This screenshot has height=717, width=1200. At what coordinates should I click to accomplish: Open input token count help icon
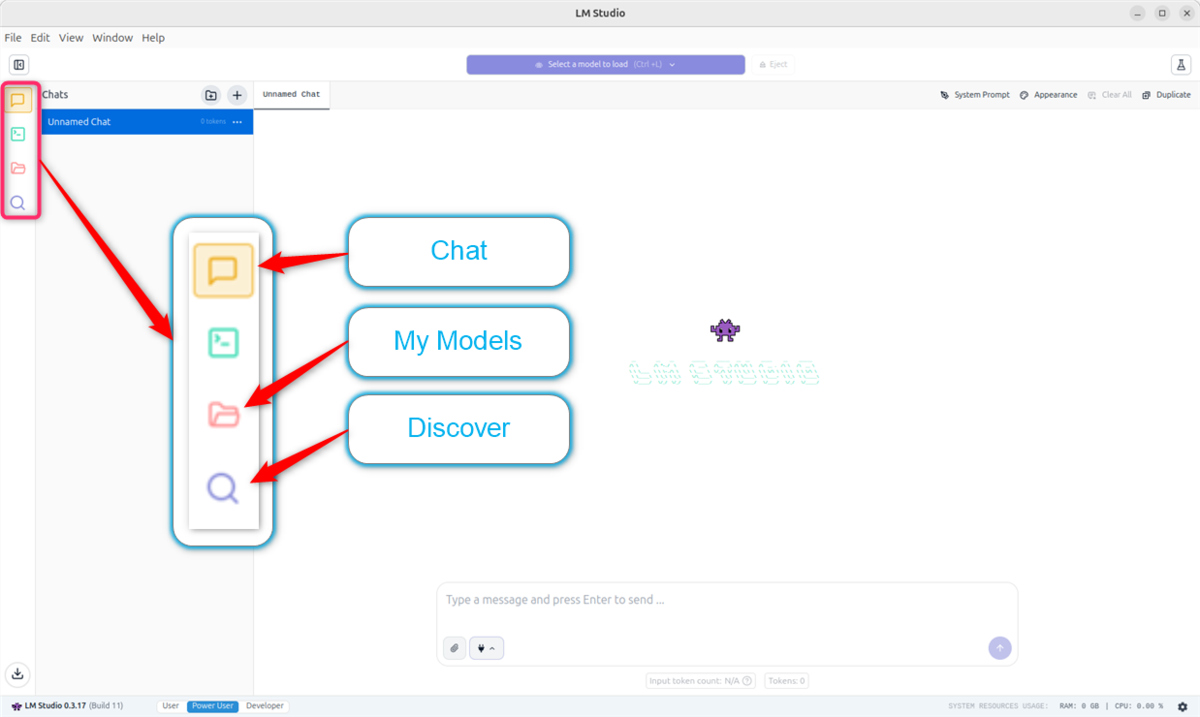point(747,681)
